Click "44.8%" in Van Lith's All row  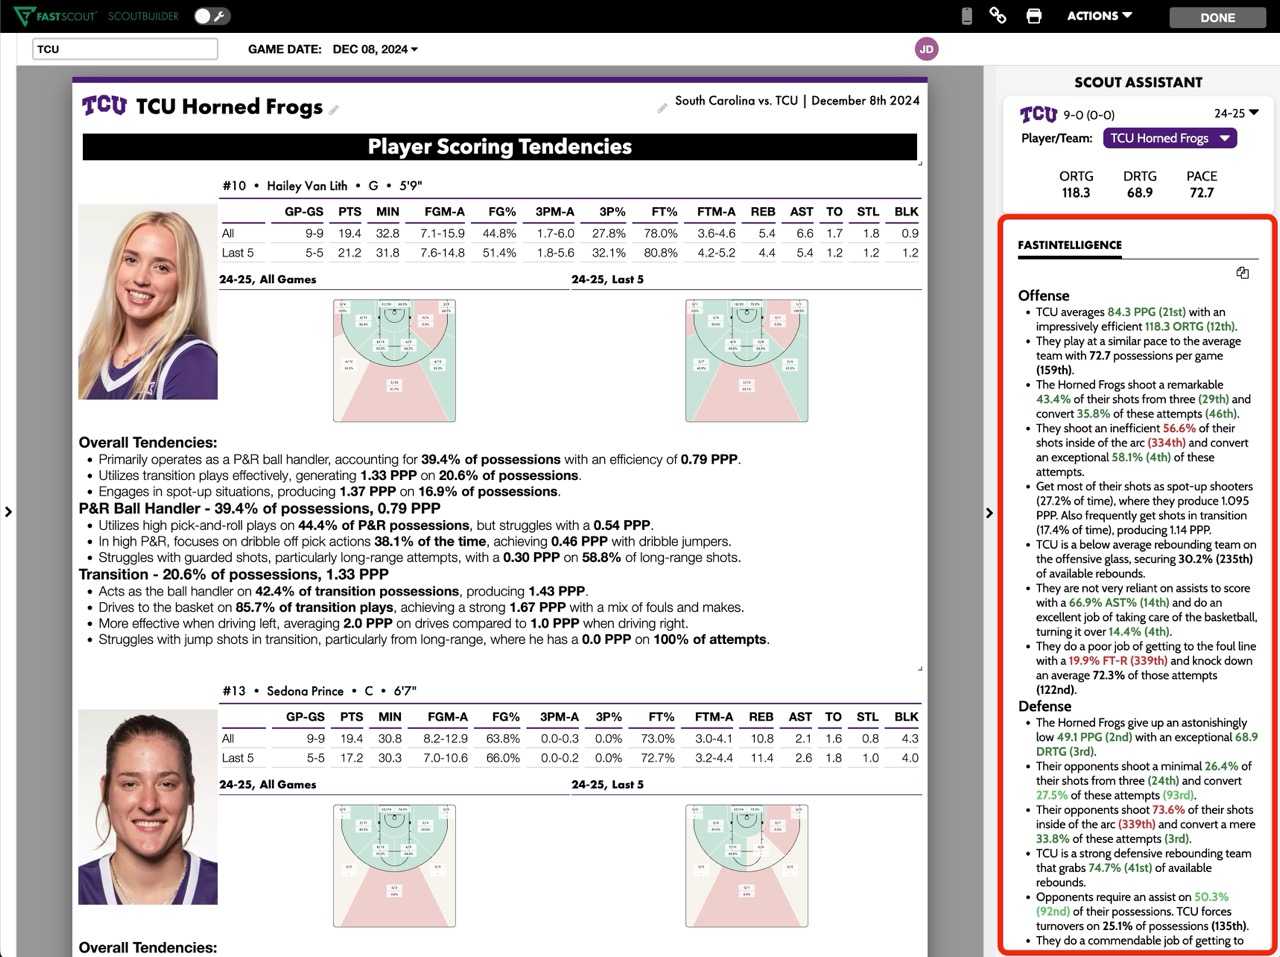pos(499,233)
